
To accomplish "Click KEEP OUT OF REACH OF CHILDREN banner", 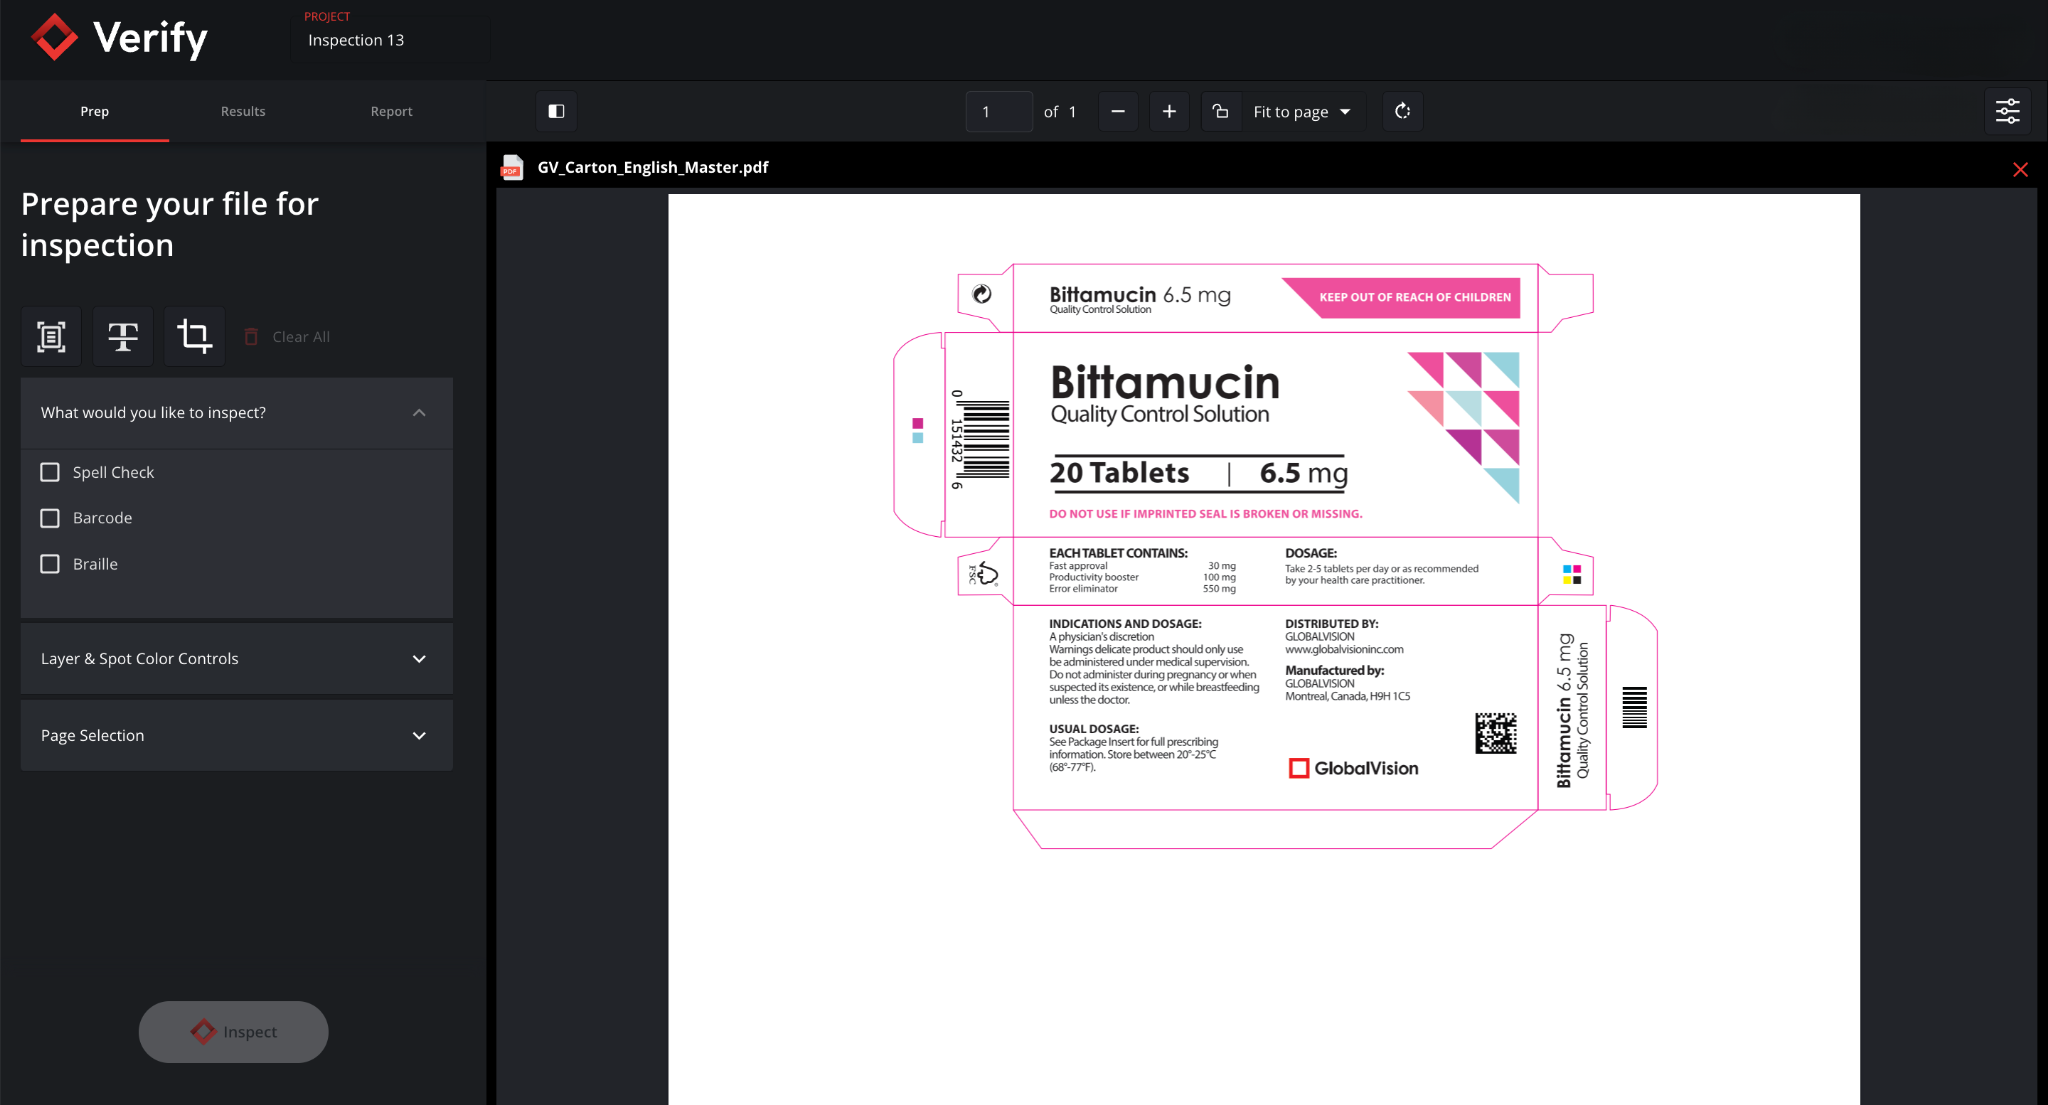I will pyautogui.click(x=1402, y=297).
